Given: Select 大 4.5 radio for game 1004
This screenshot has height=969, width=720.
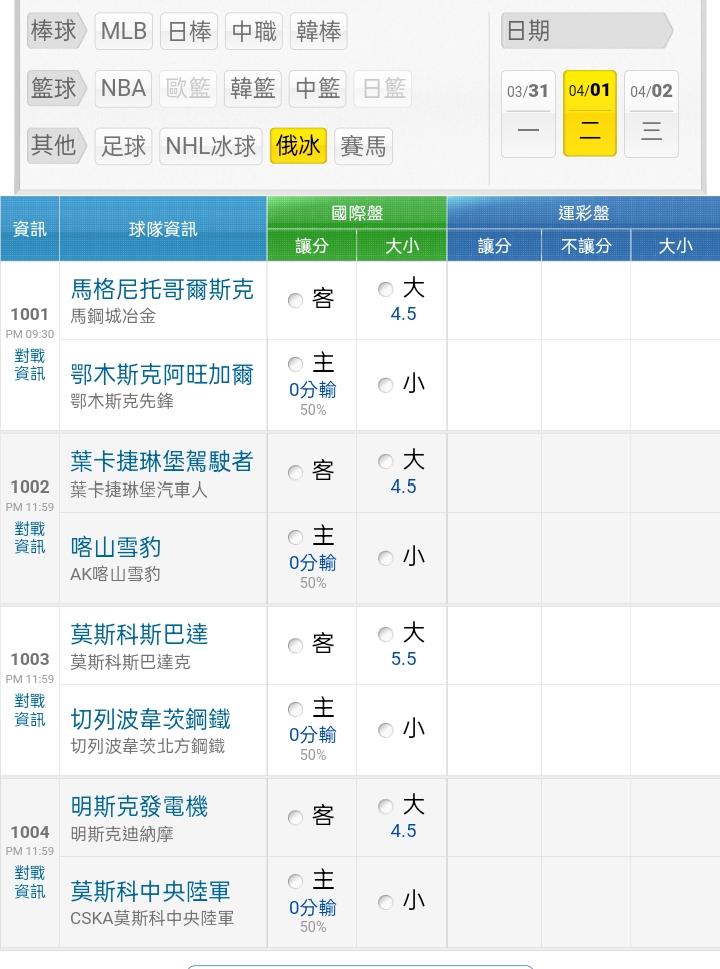Looking at the screenshot, I should coord(386,806).
